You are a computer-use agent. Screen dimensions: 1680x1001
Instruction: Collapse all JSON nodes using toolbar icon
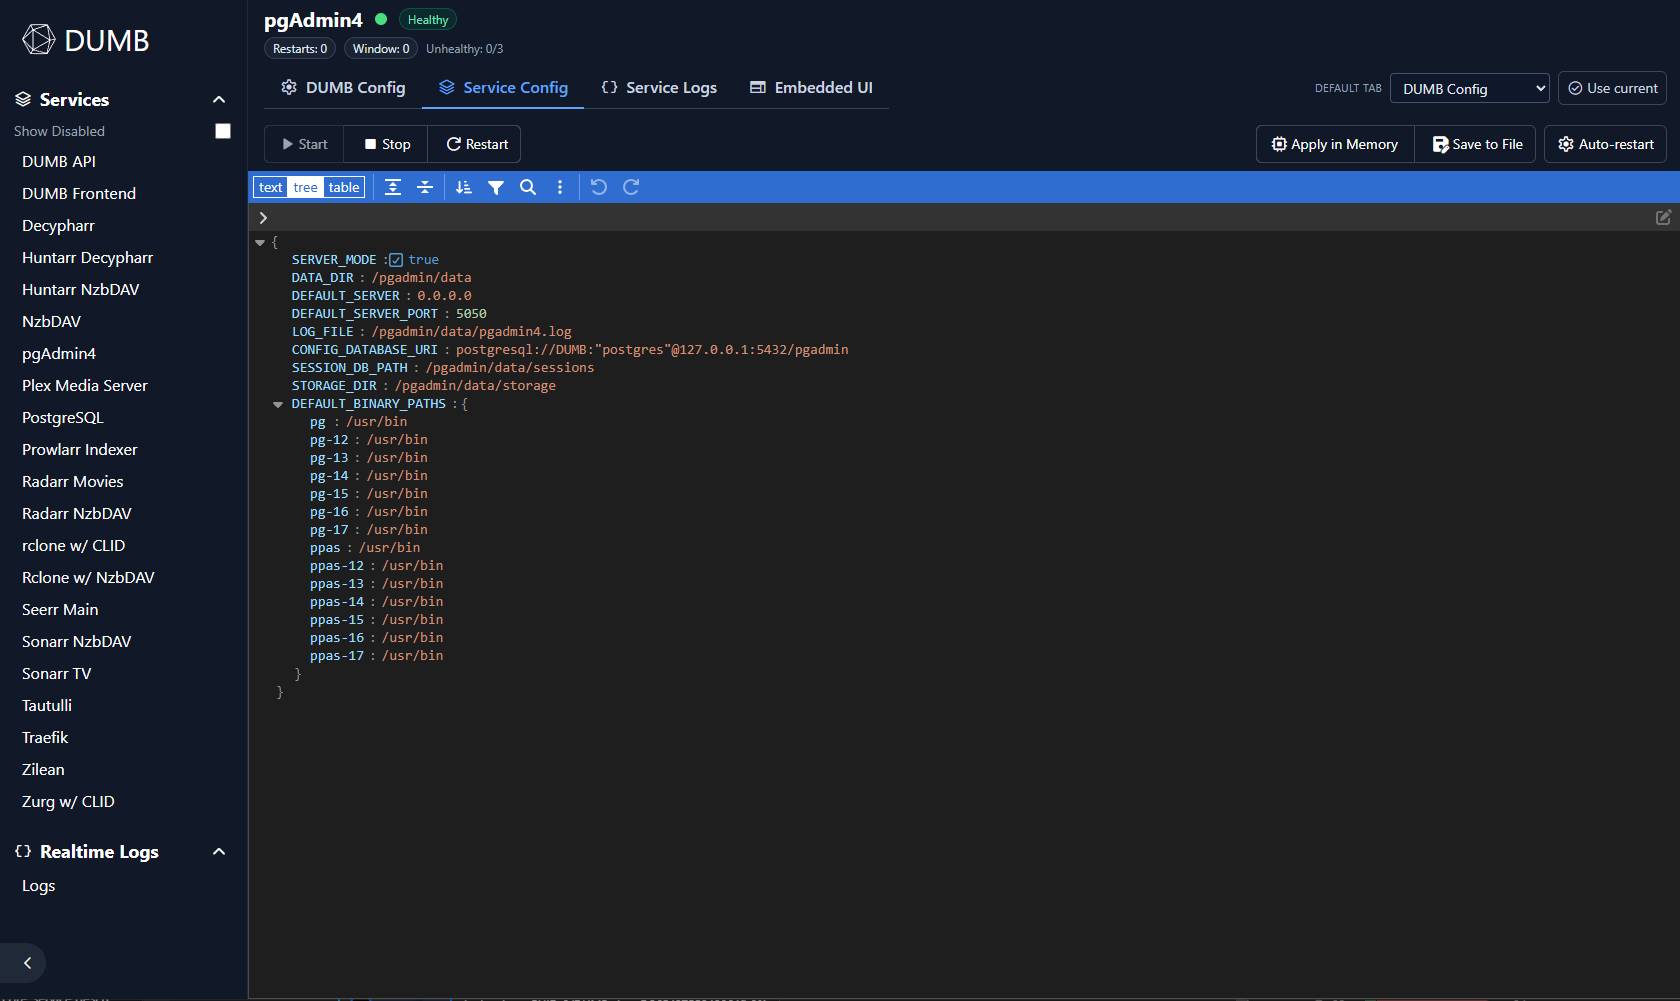coord(425,187)
